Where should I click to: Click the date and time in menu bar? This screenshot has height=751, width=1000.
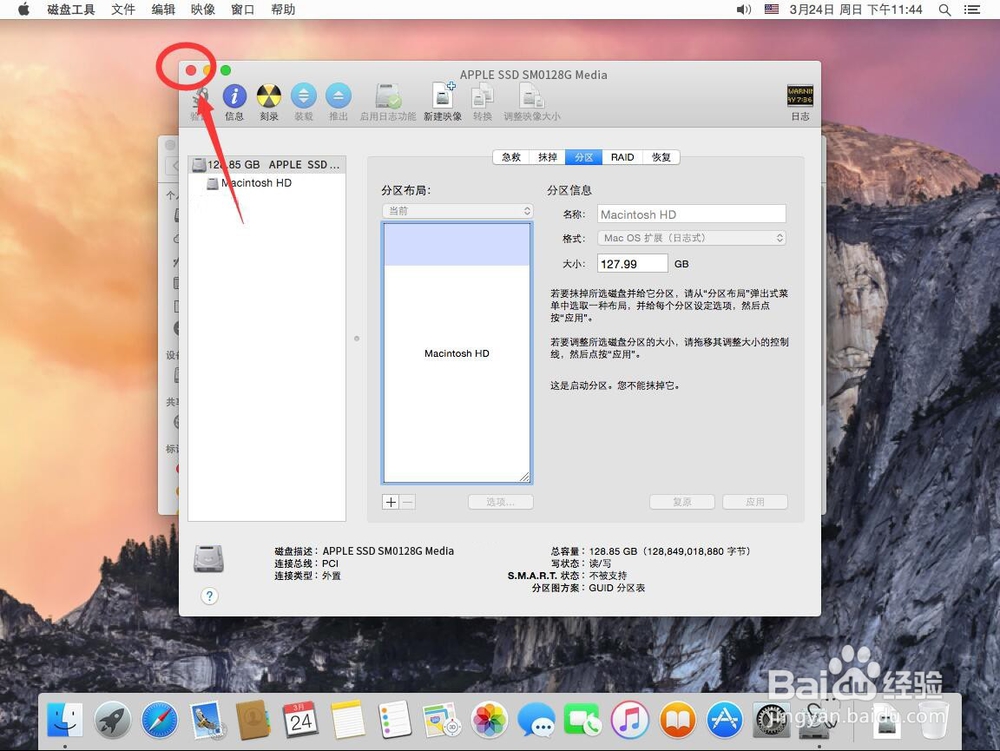tap(855, 10)
